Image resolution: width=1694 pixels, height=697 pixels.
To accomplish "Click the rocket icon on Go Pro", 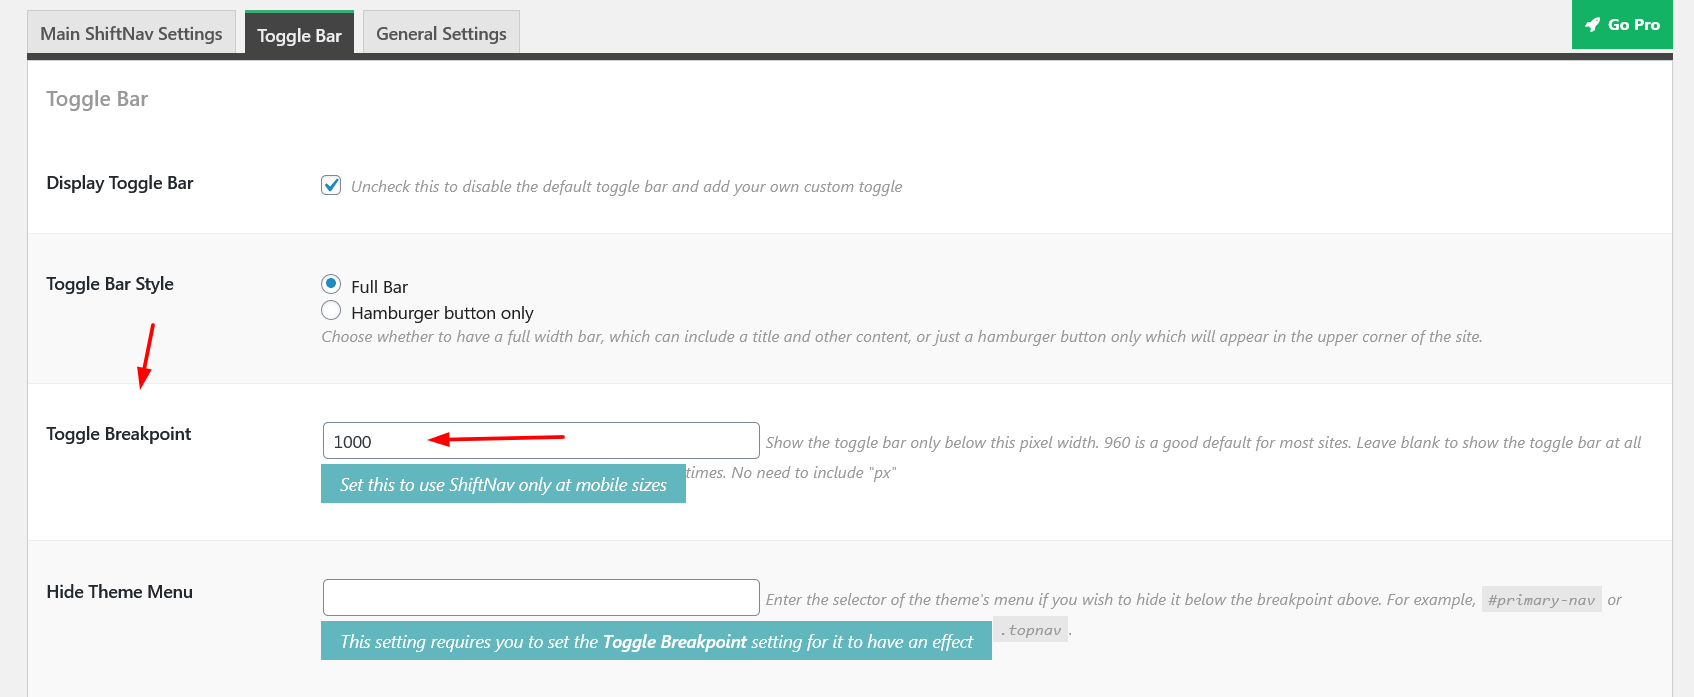I will [1592, 25].
